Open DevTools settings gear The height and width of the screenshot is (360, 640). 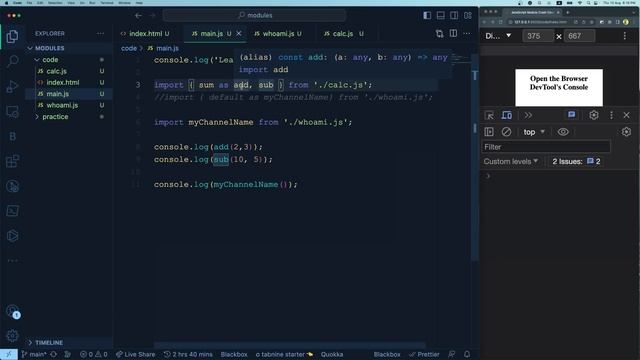point(593,115)
